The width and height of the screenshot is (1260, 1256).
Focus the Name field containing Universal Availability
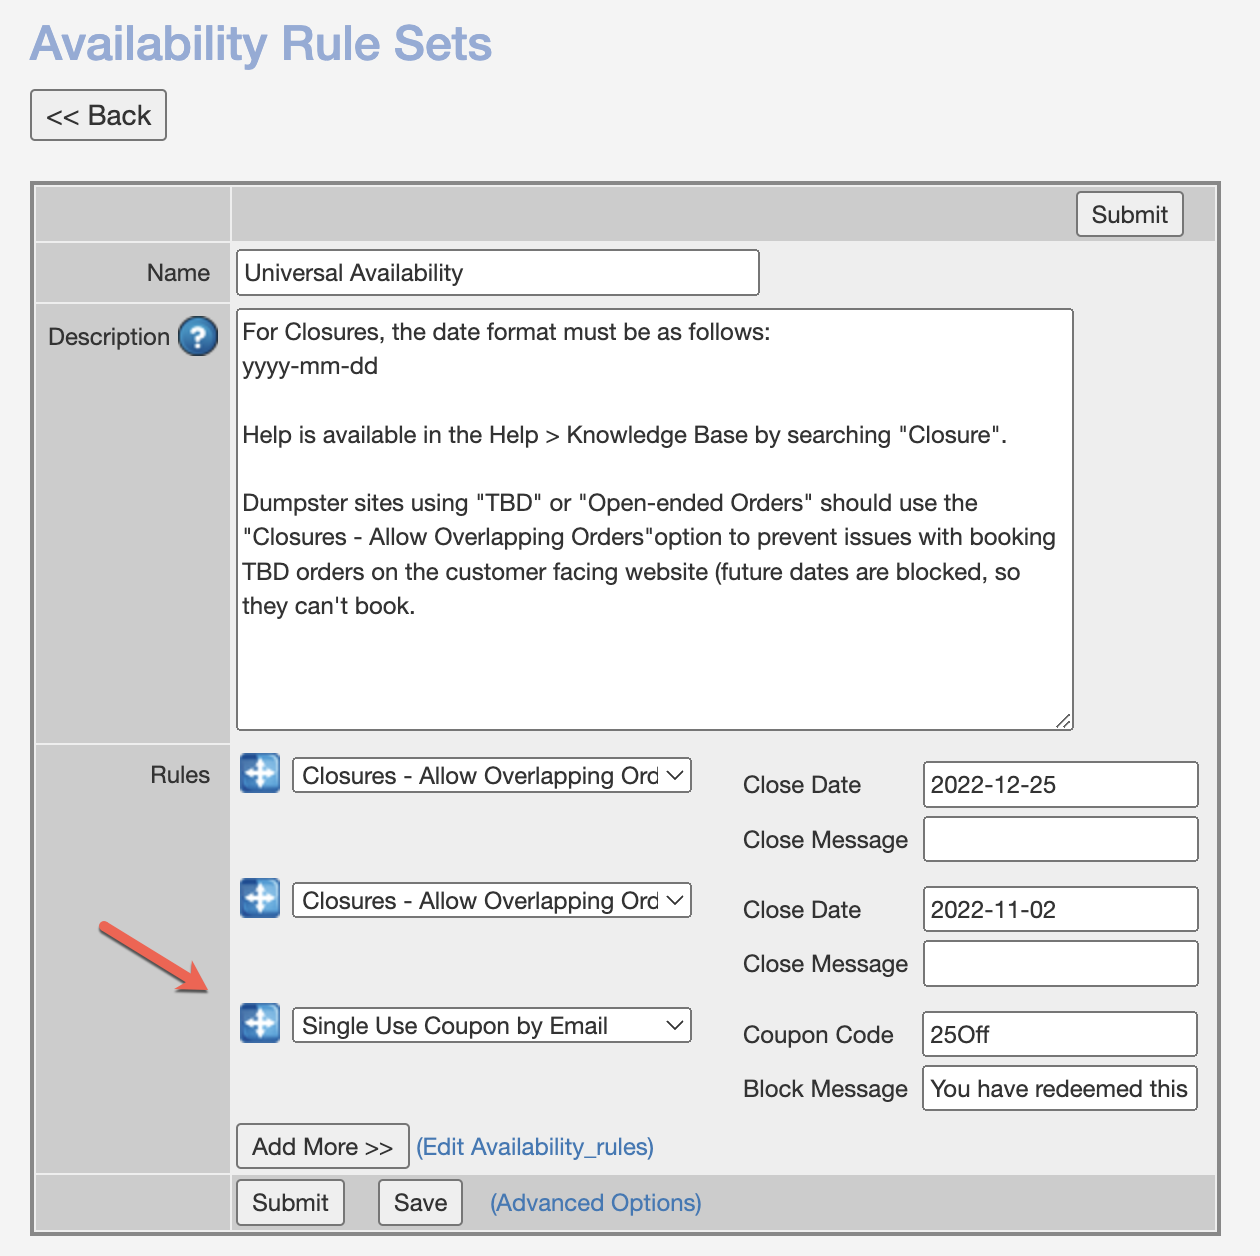(497, 273)
